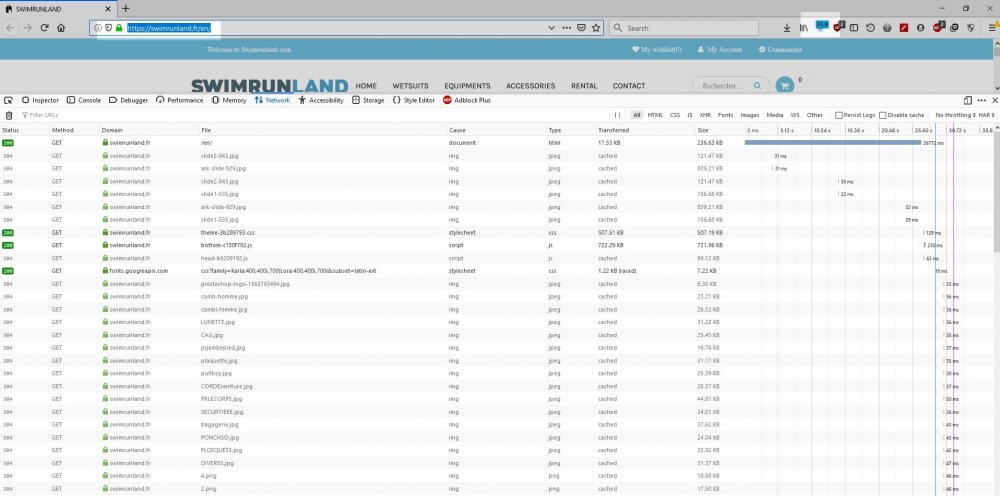Viewport: 1000px width, 496px height.
Task: Click the red pen extension icon
Action: tap(904, 28)
